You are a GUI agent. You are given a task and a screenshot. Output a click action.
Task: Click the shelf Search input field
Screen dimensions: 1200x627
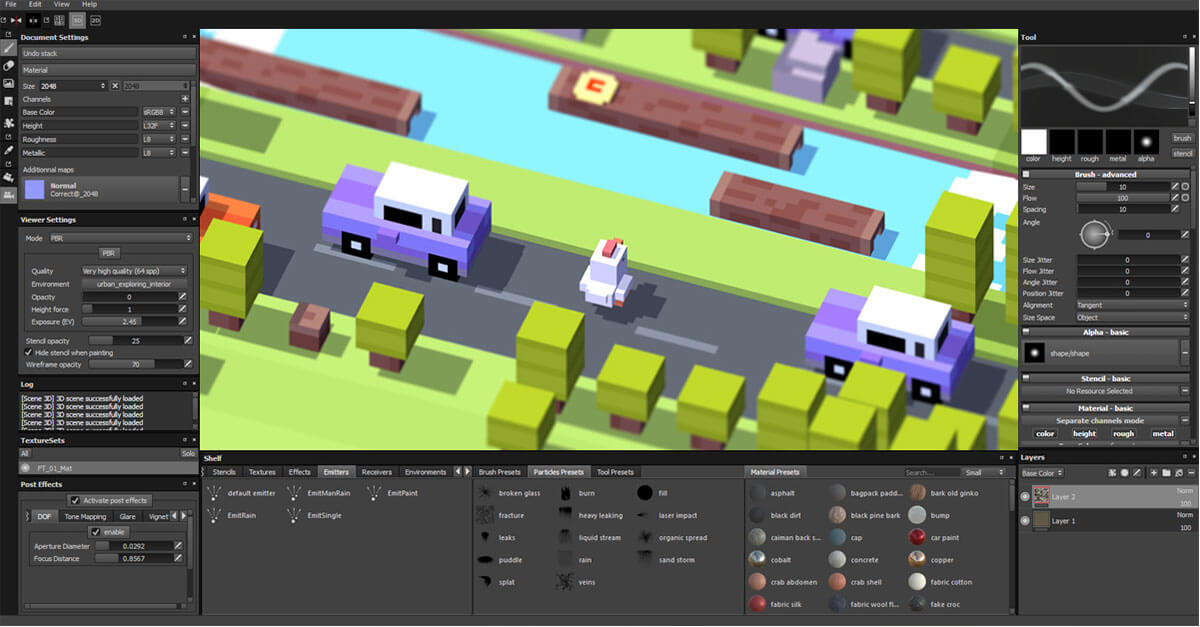coord(931,472)
